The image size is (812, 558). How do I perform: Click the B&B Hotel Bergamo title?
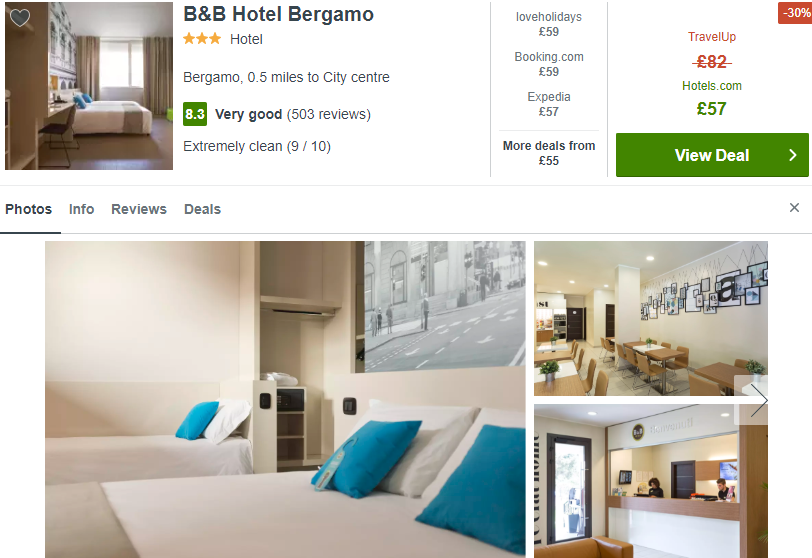click(x=278, y=14)
